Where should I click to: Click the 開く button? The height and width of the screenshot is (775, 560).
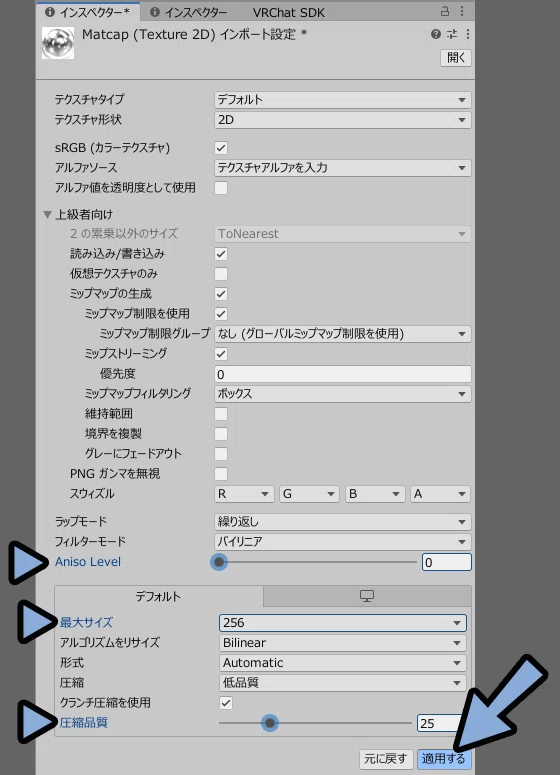coord(456,57)
